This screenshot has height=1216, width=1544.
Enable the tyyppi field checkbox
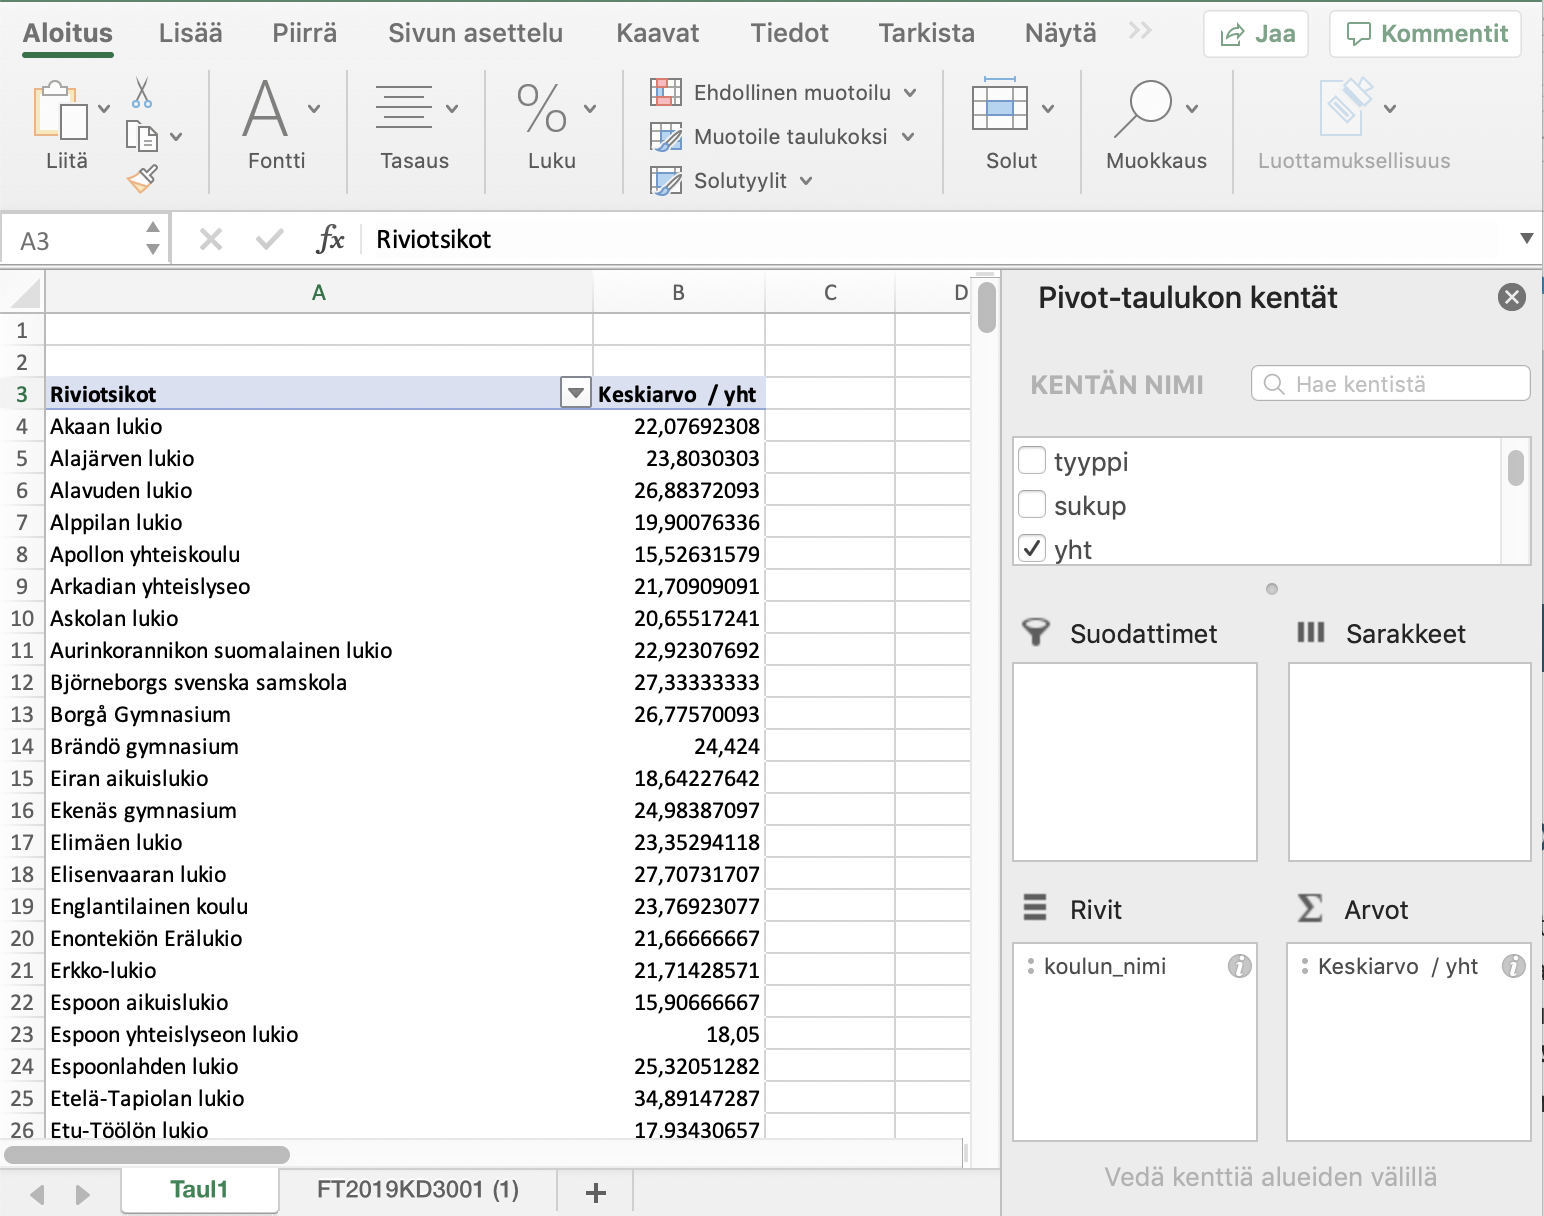(1032, 461)
